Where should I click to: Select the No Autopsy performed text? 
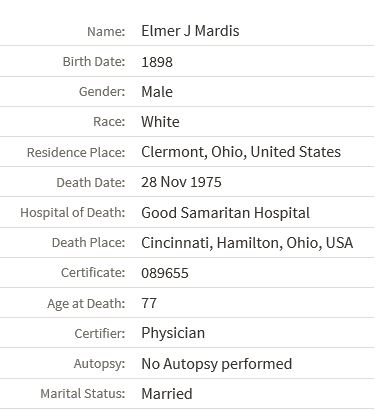(x=217, y=364)
